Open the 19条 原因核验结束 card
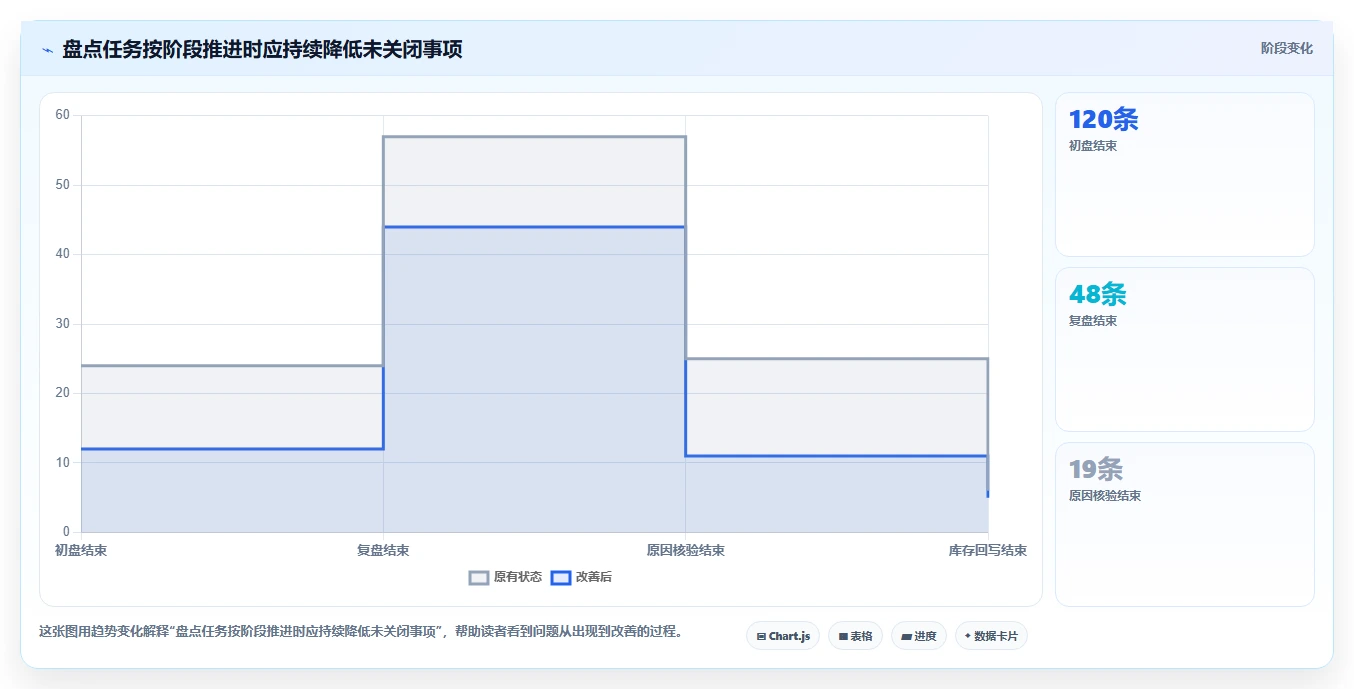 tap(1185, 524)
